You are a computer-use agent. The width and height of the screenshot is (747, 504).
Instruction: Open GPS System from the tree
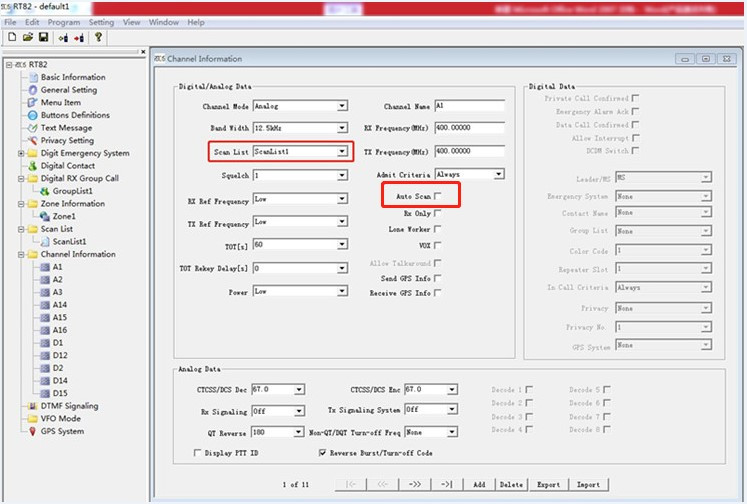pos(62,431)
